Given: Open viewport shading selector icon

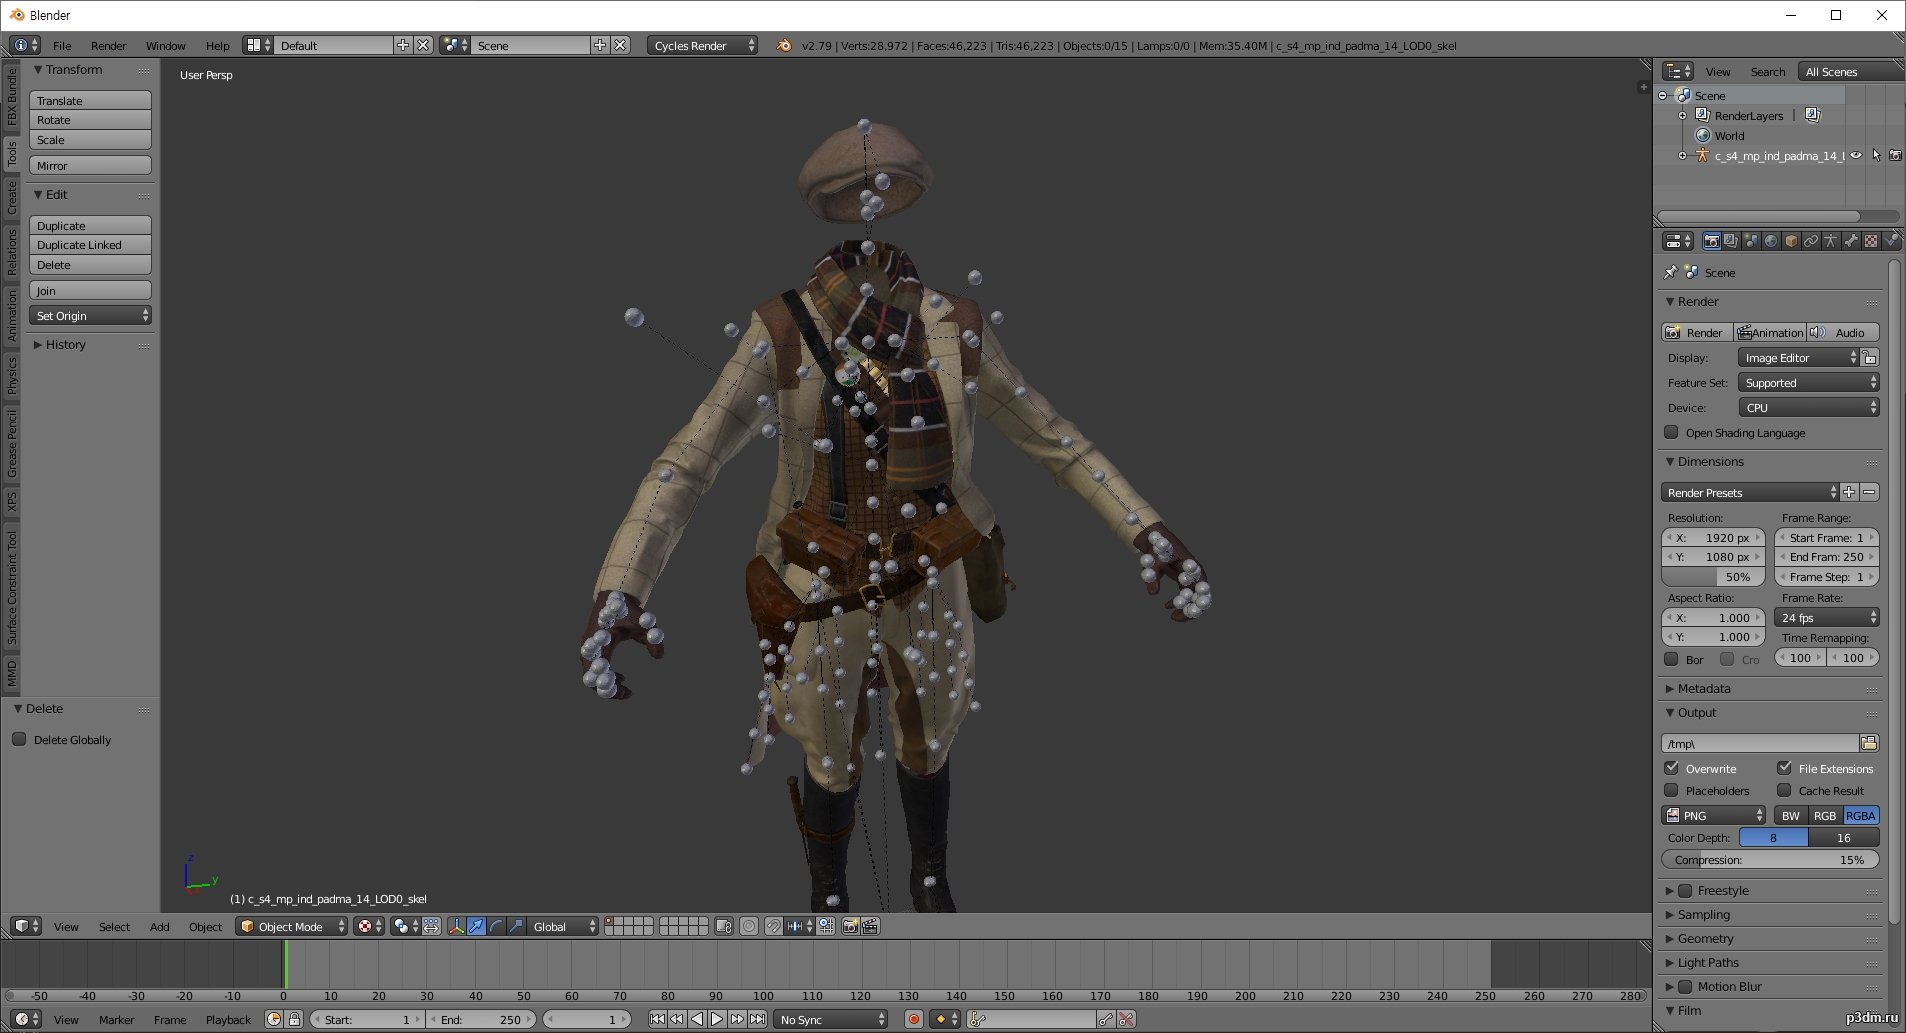Looking at the screenshot, I should [x=369, y=927].
